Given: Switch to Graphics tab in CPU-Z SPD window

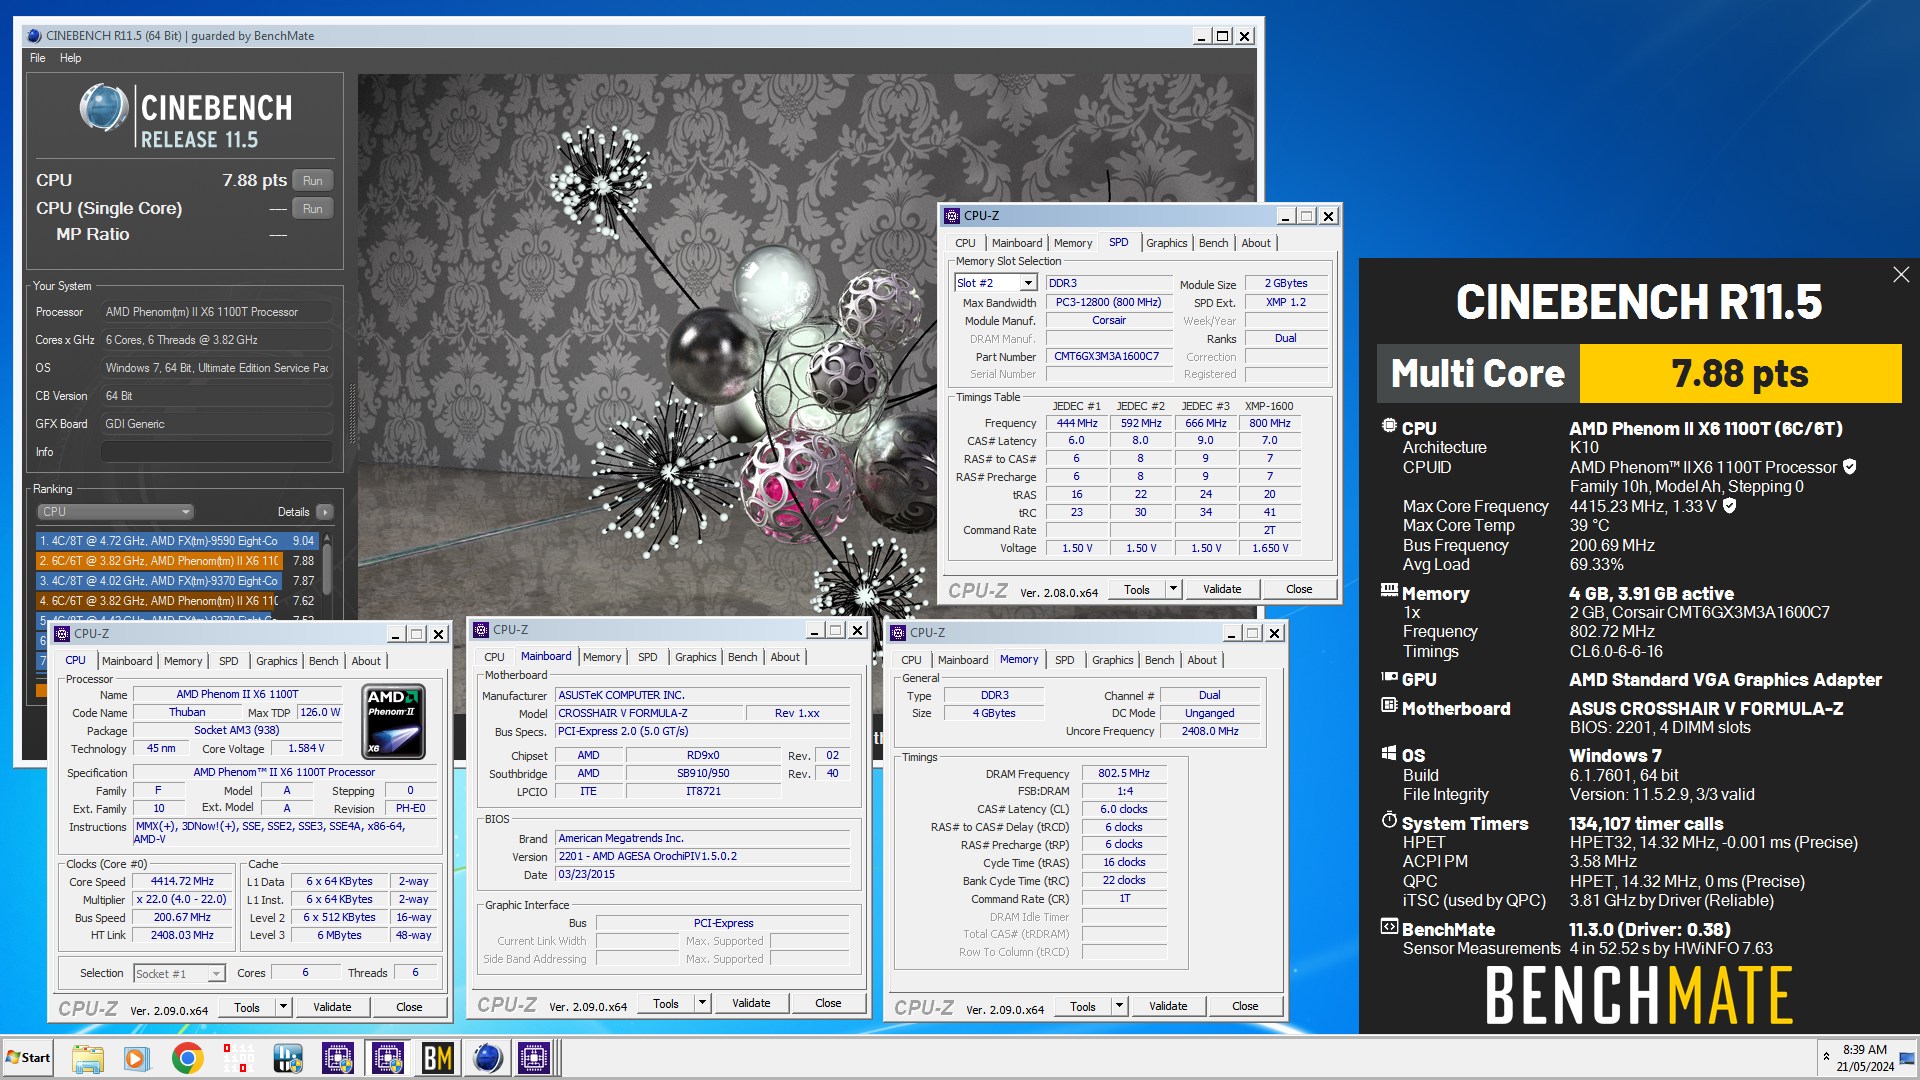Looking at the screenshot, I should [x=1166, y=243].
